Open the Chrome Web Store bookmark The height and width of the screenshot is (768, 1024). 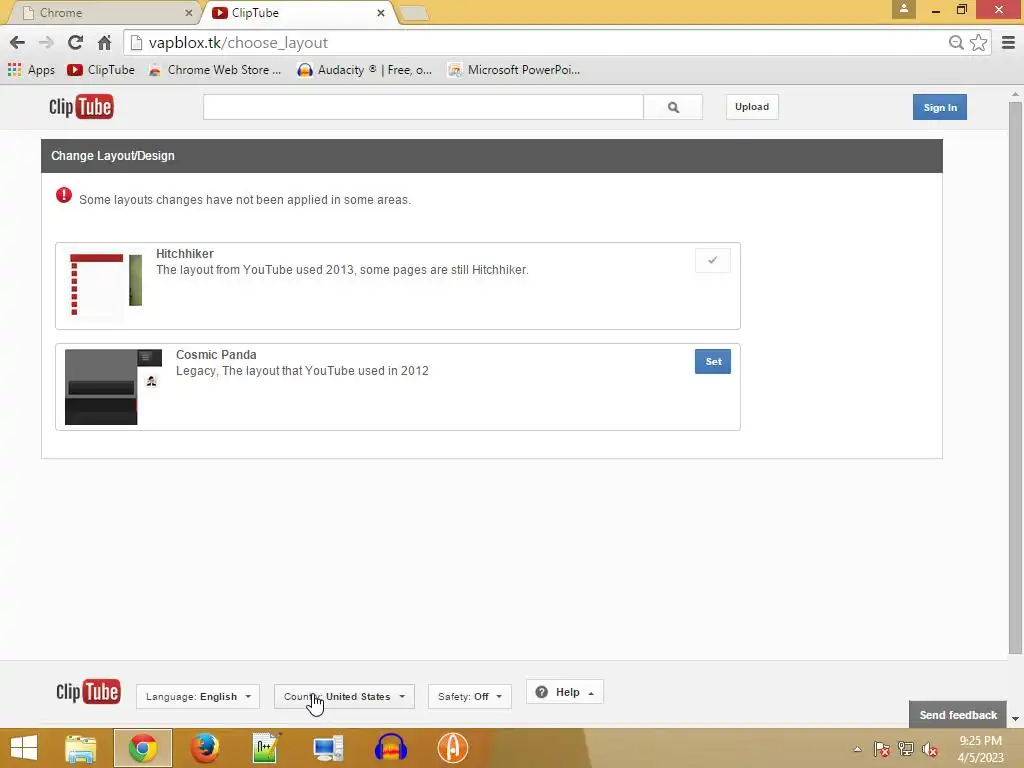pos(215,70)
